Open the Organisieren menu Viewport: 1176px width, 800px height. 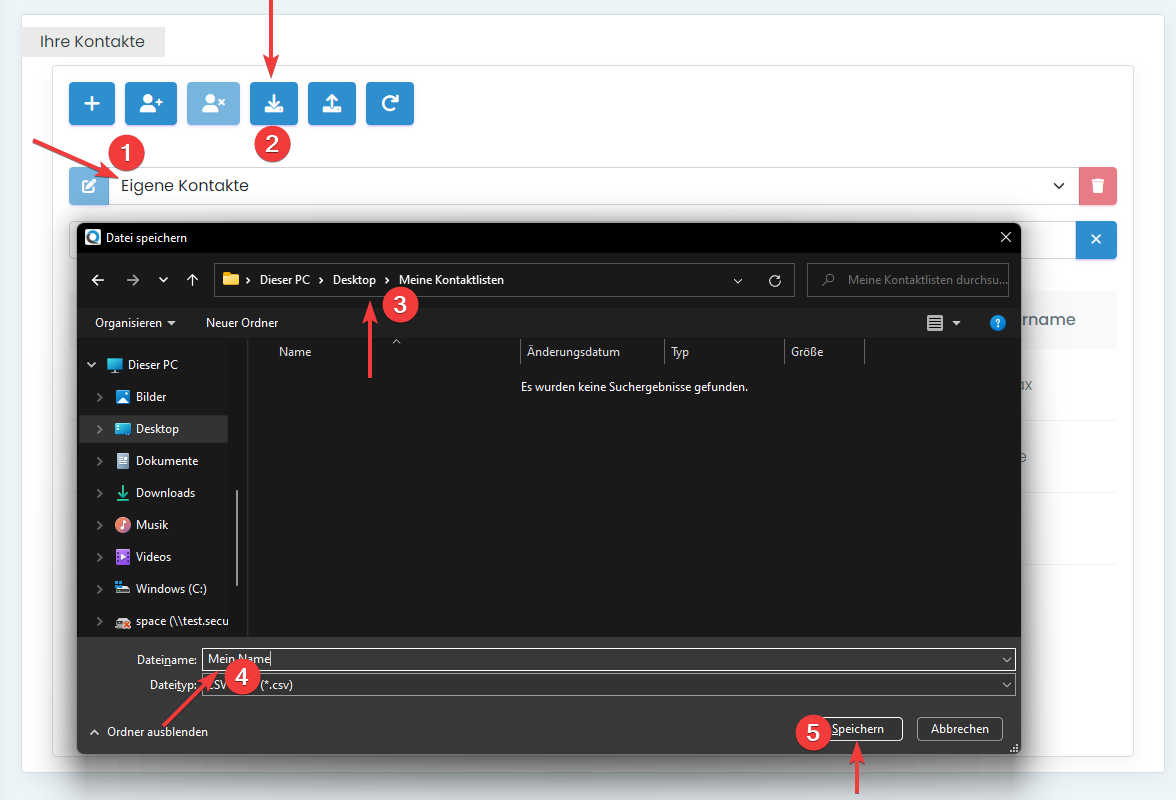point(135,323)
